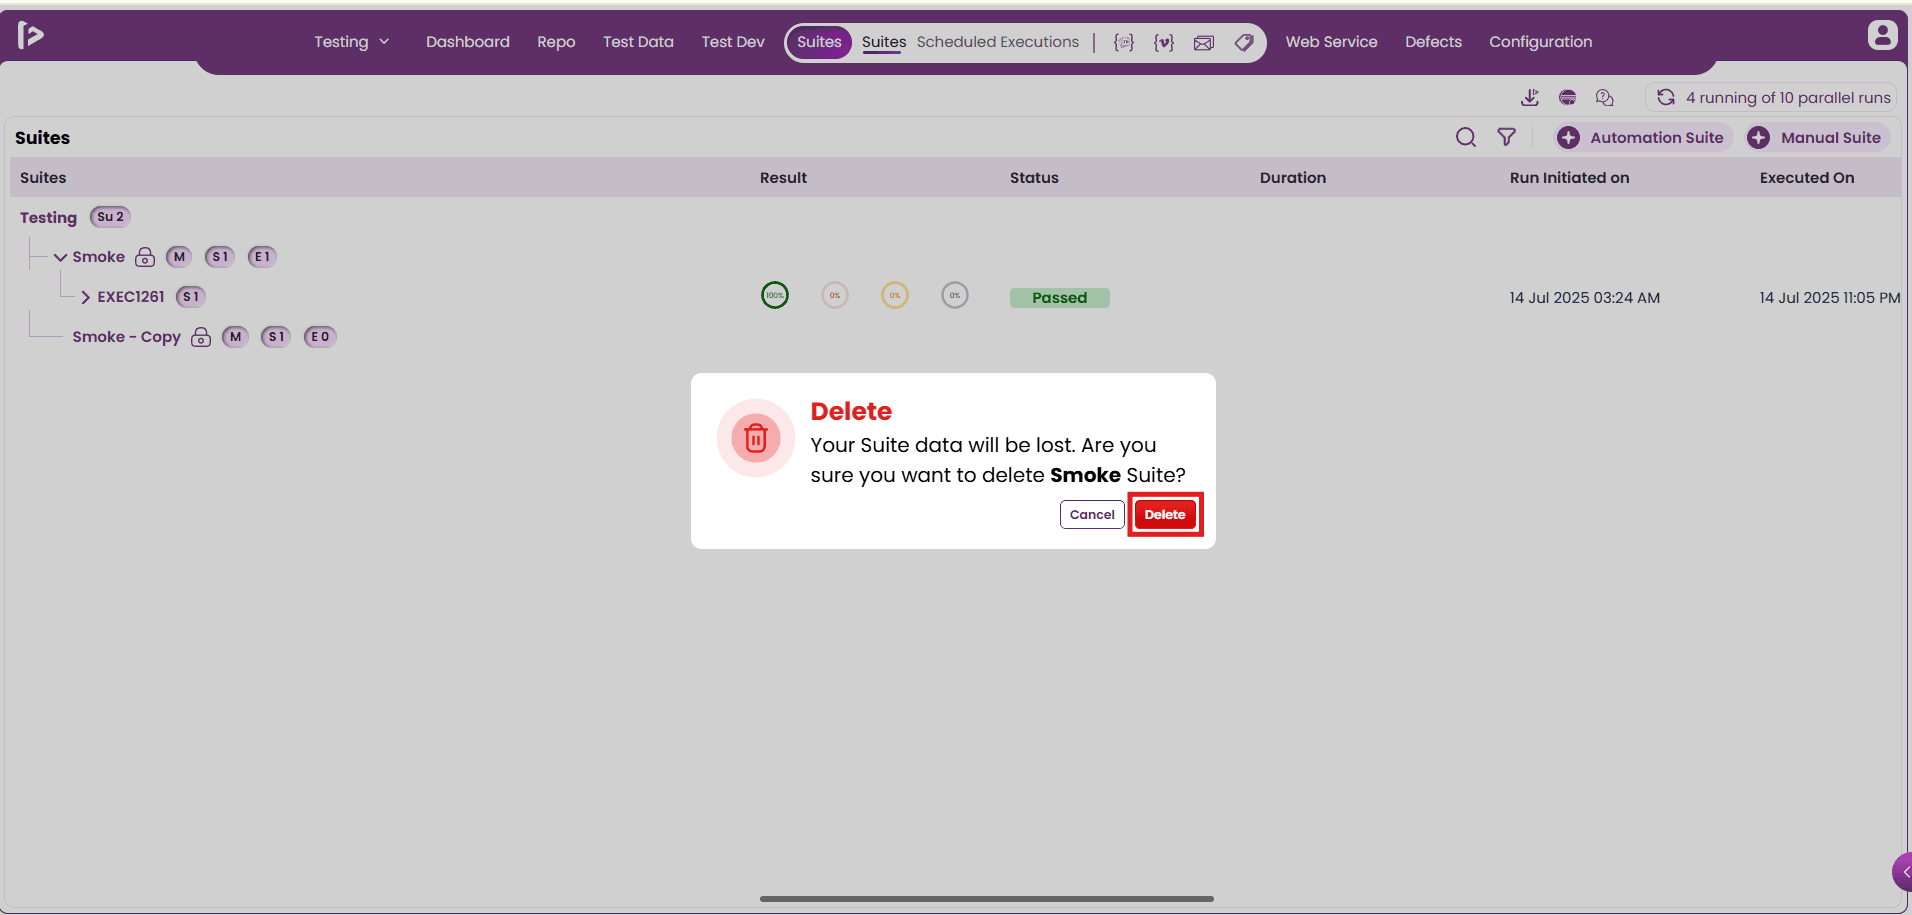This screenshot has width=1912, height=915.
Task: Click the lock icon beside Smoke - Copy
Action: [x=201, y=337]
